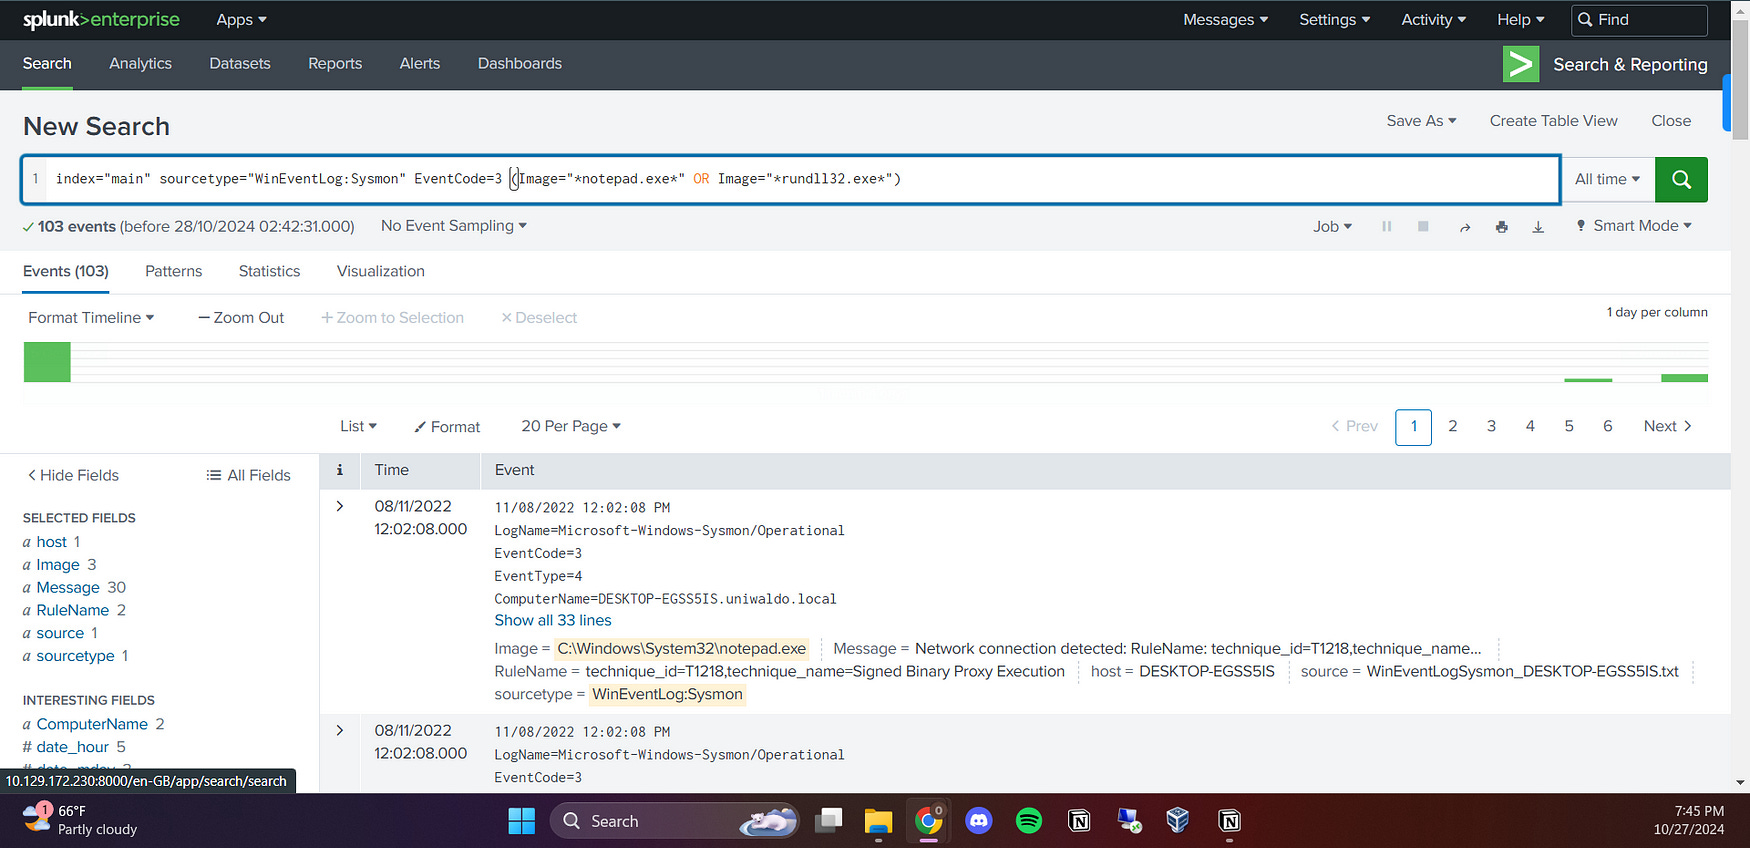Open Job dropdown menu

pyautogui.click(x=1332, y=227)
